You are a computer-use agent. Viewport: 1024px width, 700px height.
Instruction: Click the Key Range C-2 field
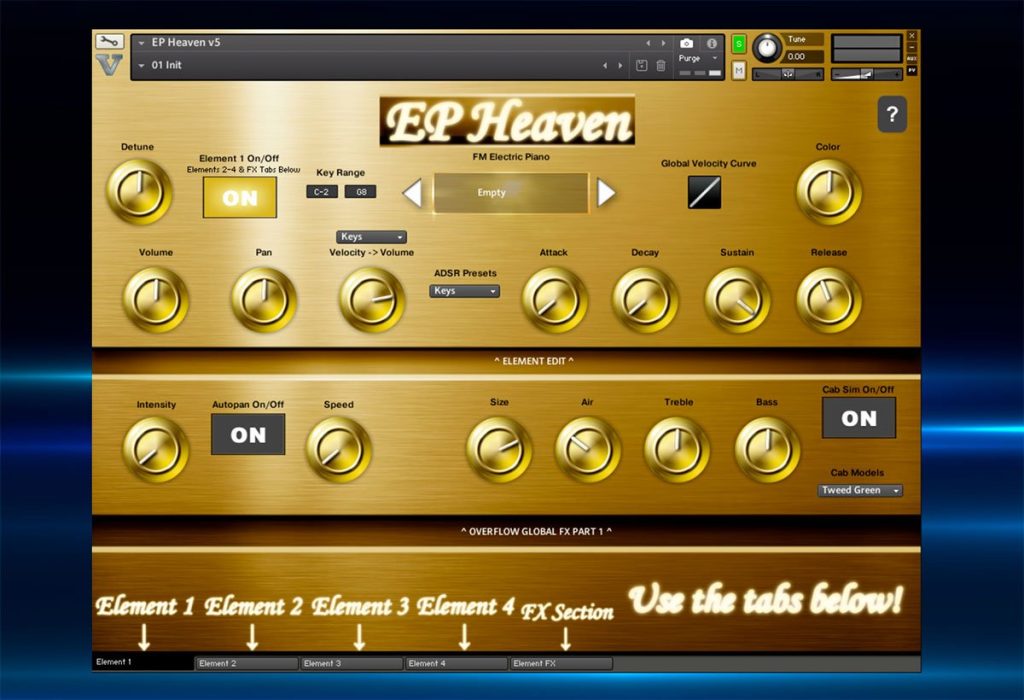[322, 192]
